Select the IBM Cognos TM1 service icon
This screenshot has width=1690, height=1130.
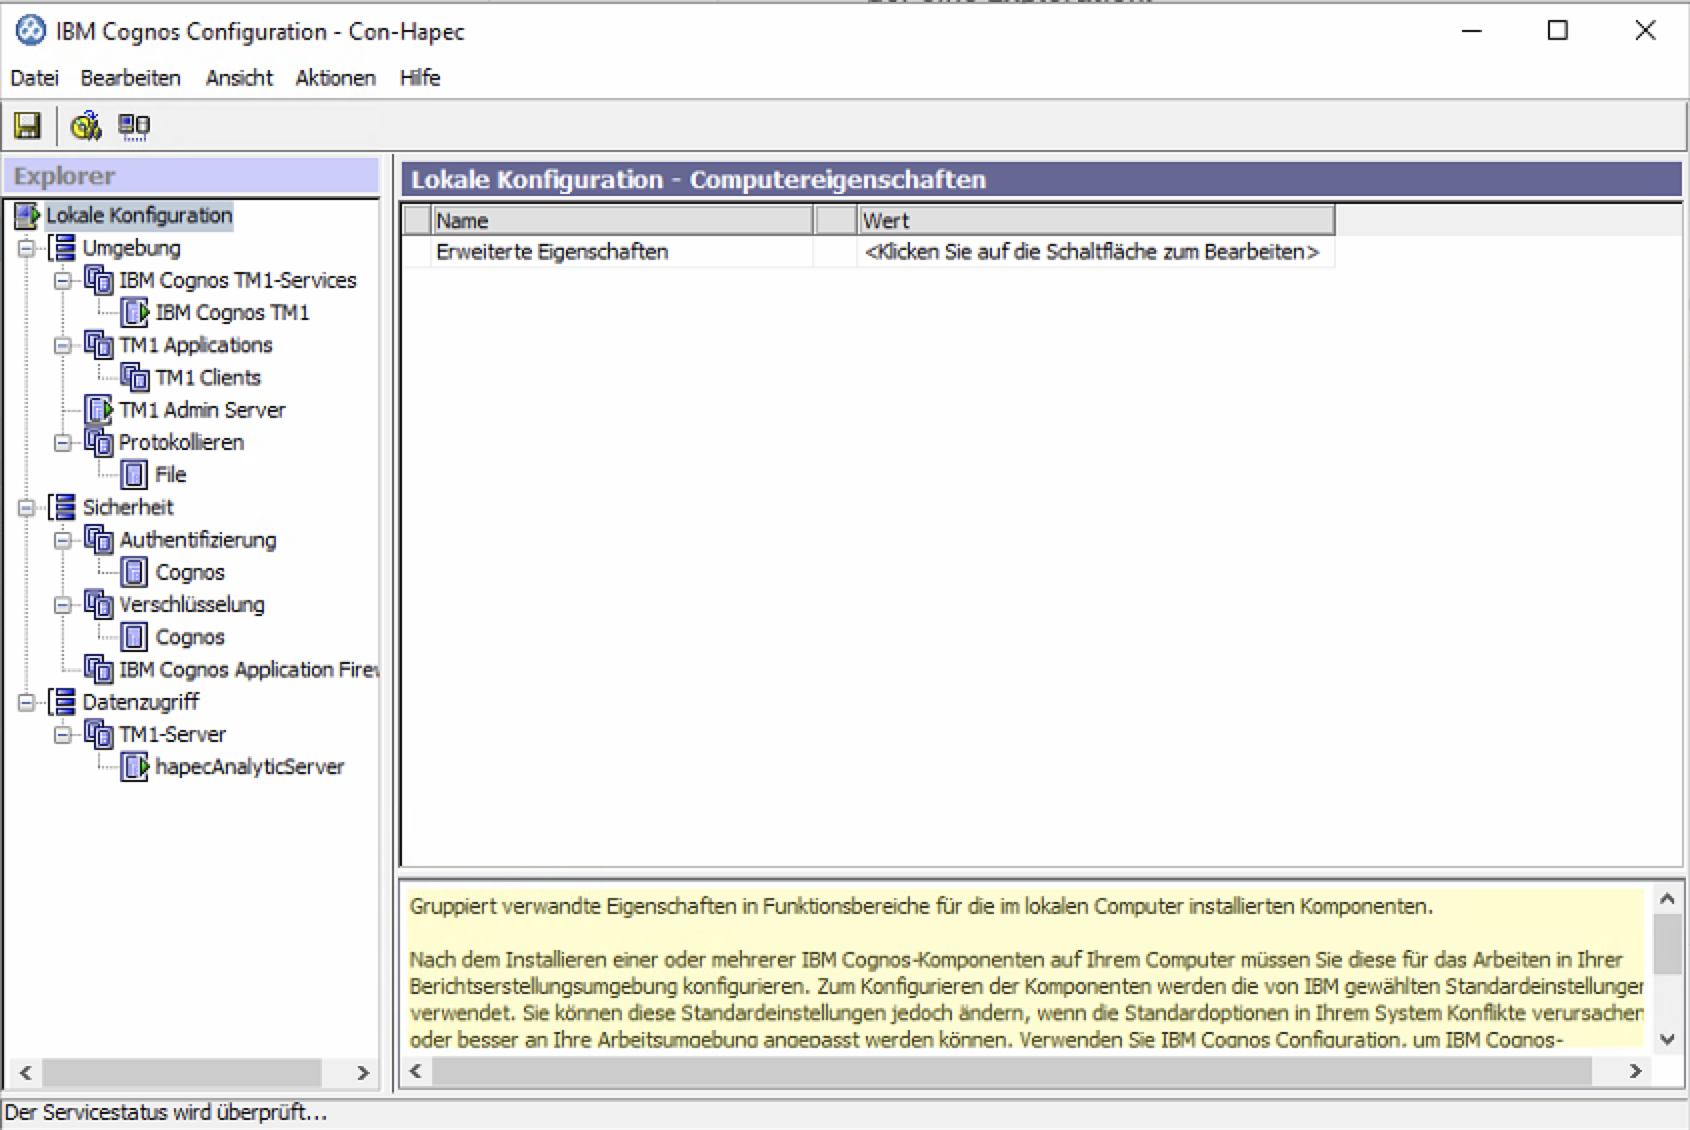[134, 313]
